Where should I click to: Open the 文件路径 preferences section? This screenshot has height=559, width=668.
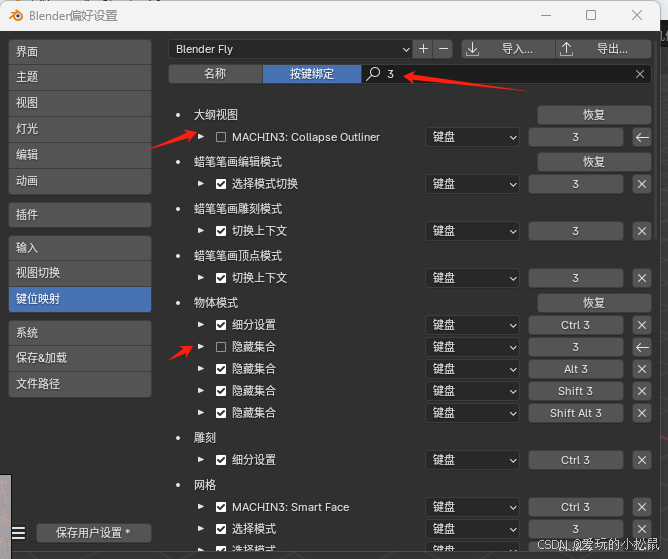pos(80,384)
